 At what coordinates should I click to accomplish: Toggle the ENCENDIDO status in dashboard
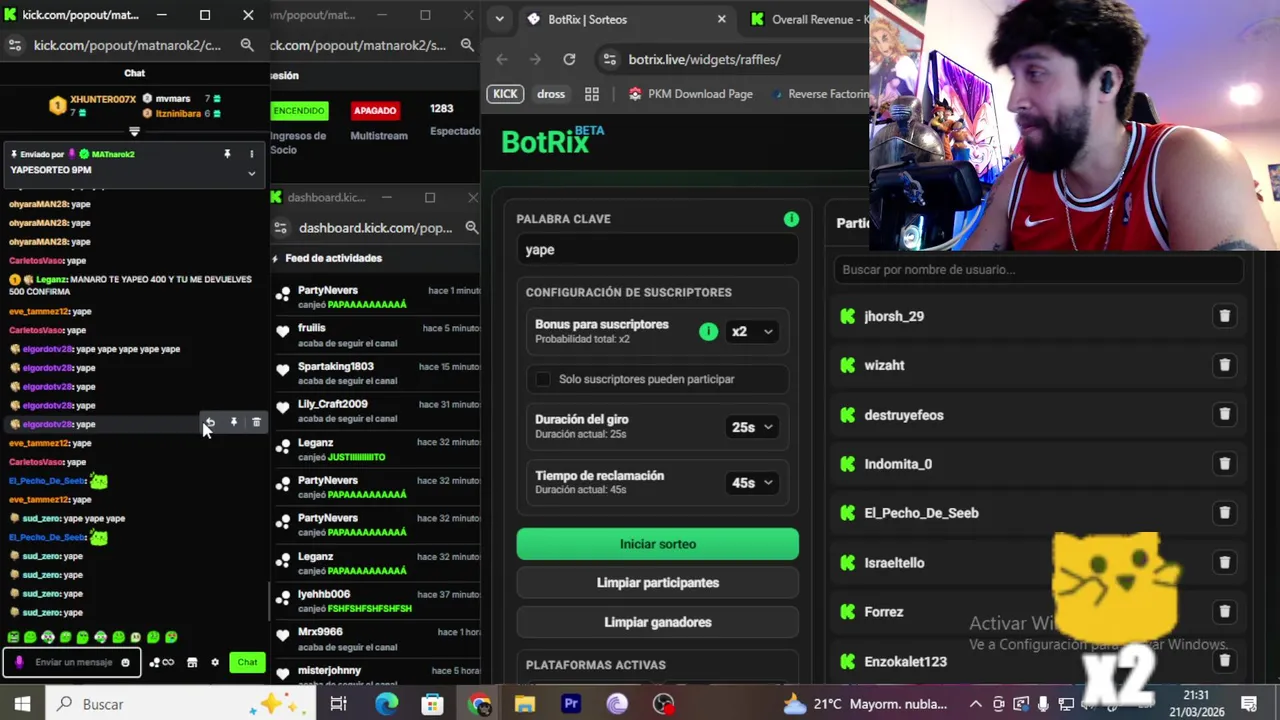299,110
